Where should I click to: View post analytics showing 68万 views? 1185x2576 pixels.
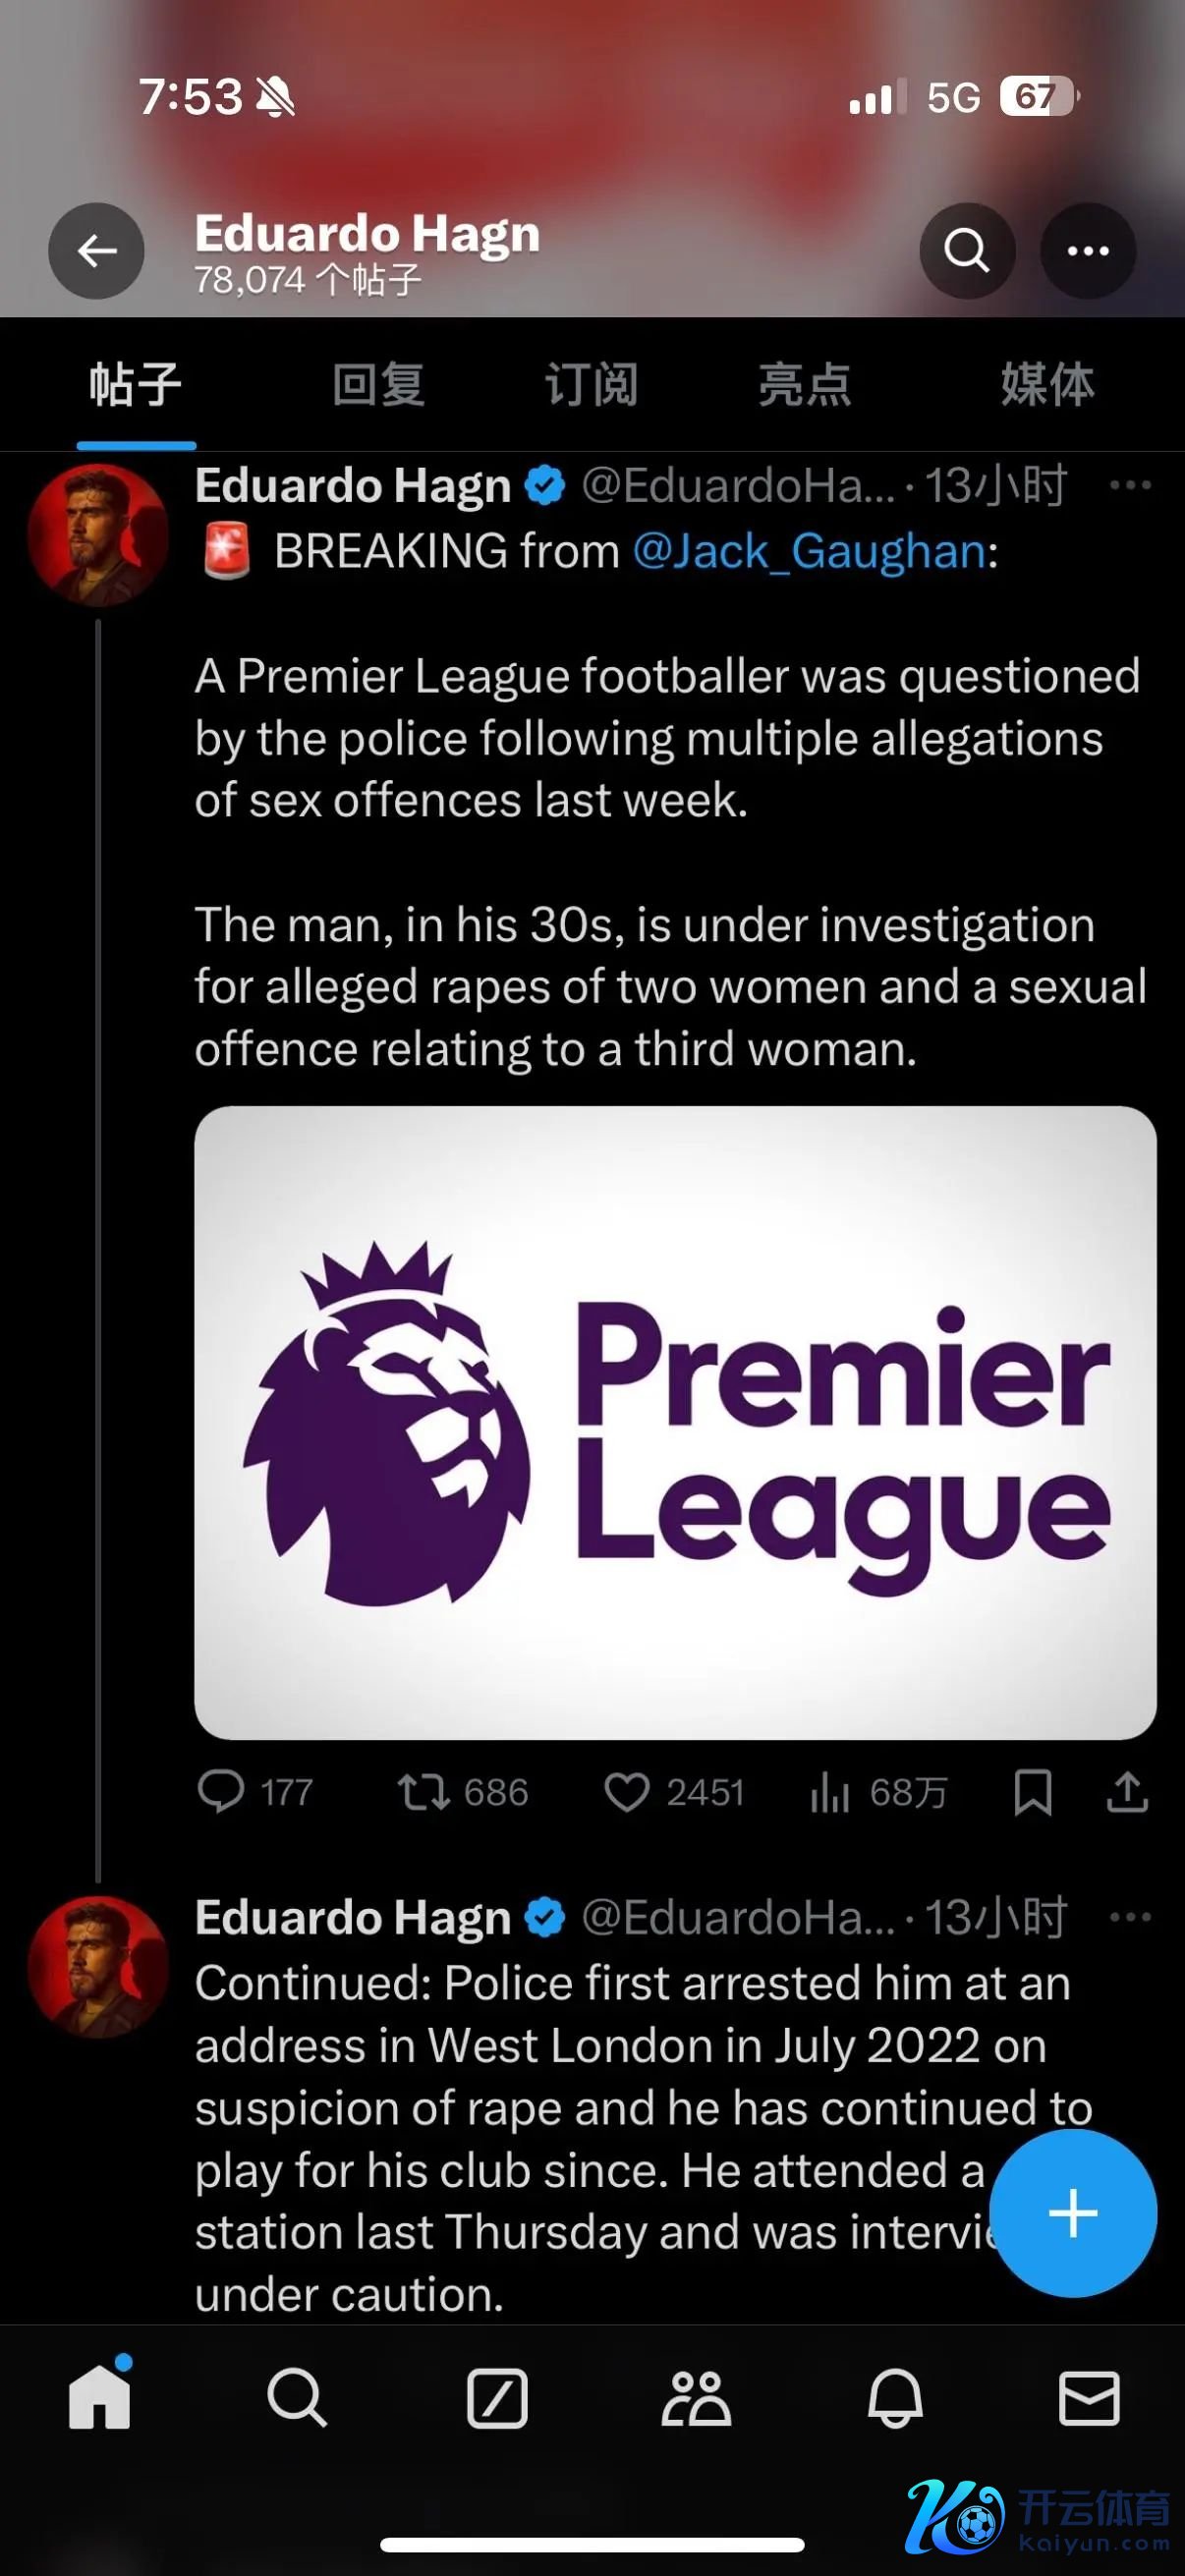pos(830,1792)
